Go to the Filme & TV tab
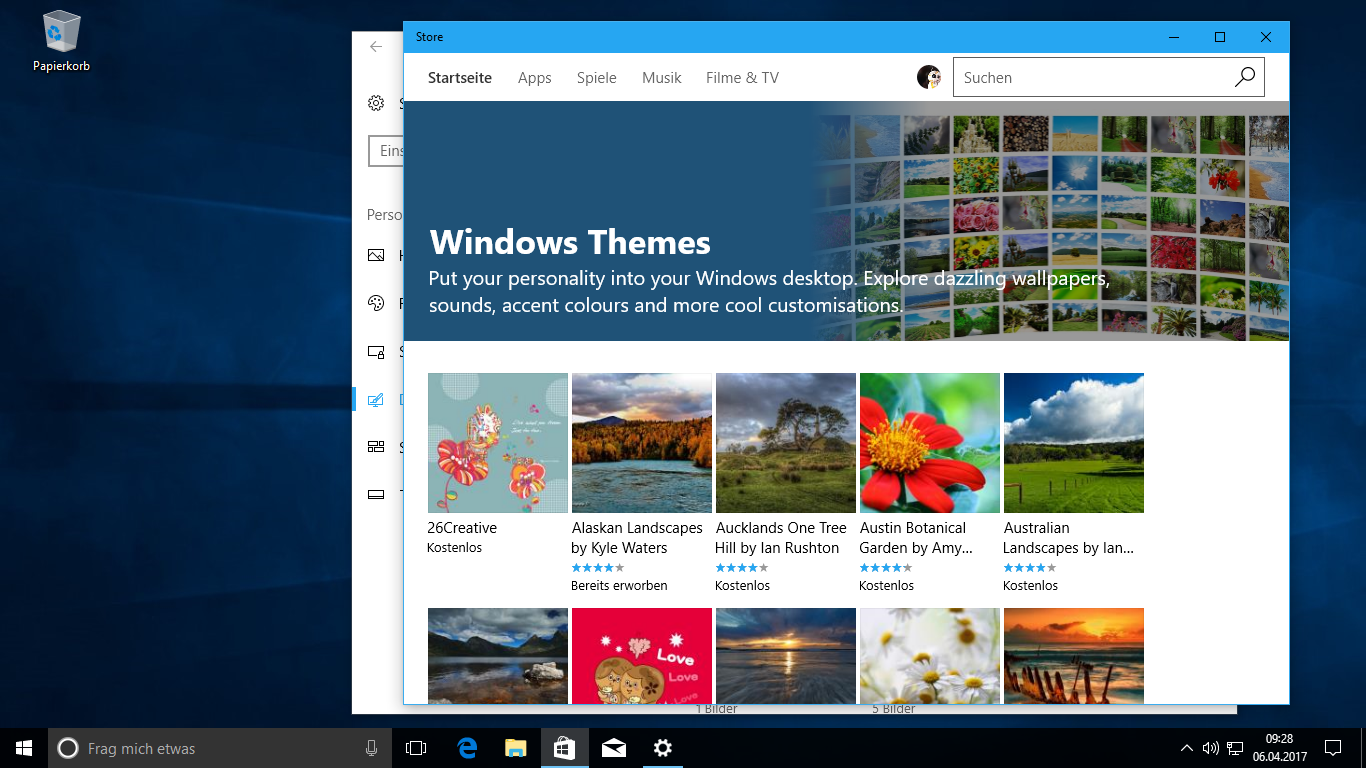Viewport: 1366px width, 768px height. click(742, 78)
